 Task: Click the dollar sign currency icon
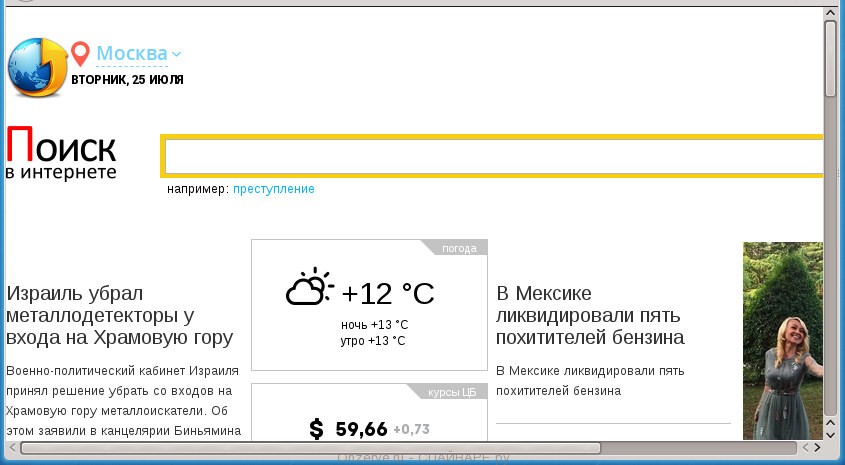tap(317, 430)
